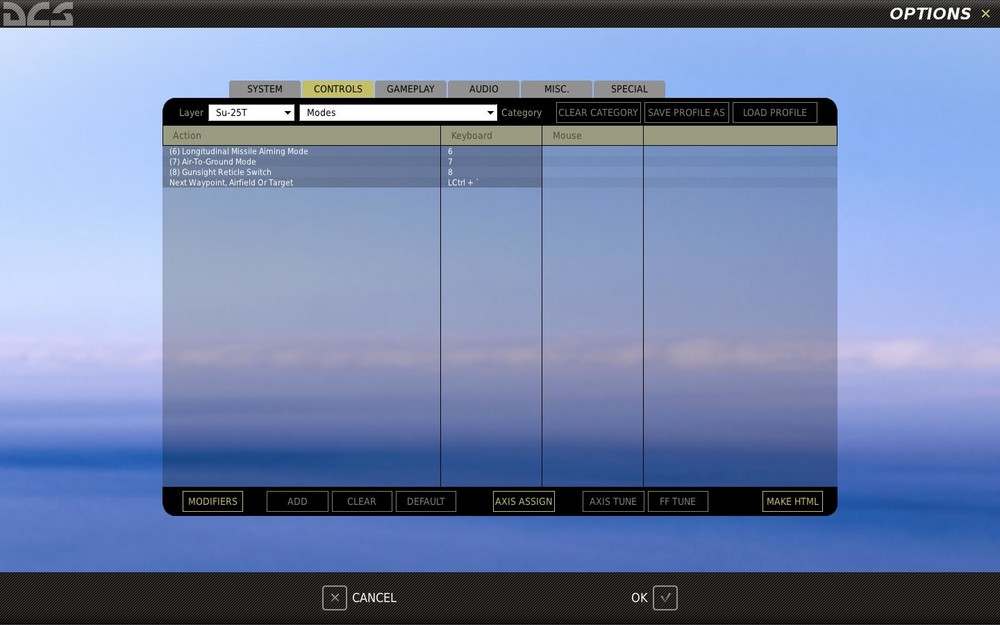Click Mouse cell for Next Waypoint row
Image resolution: width=1000 pixels, height=625 pixels.
592,182
